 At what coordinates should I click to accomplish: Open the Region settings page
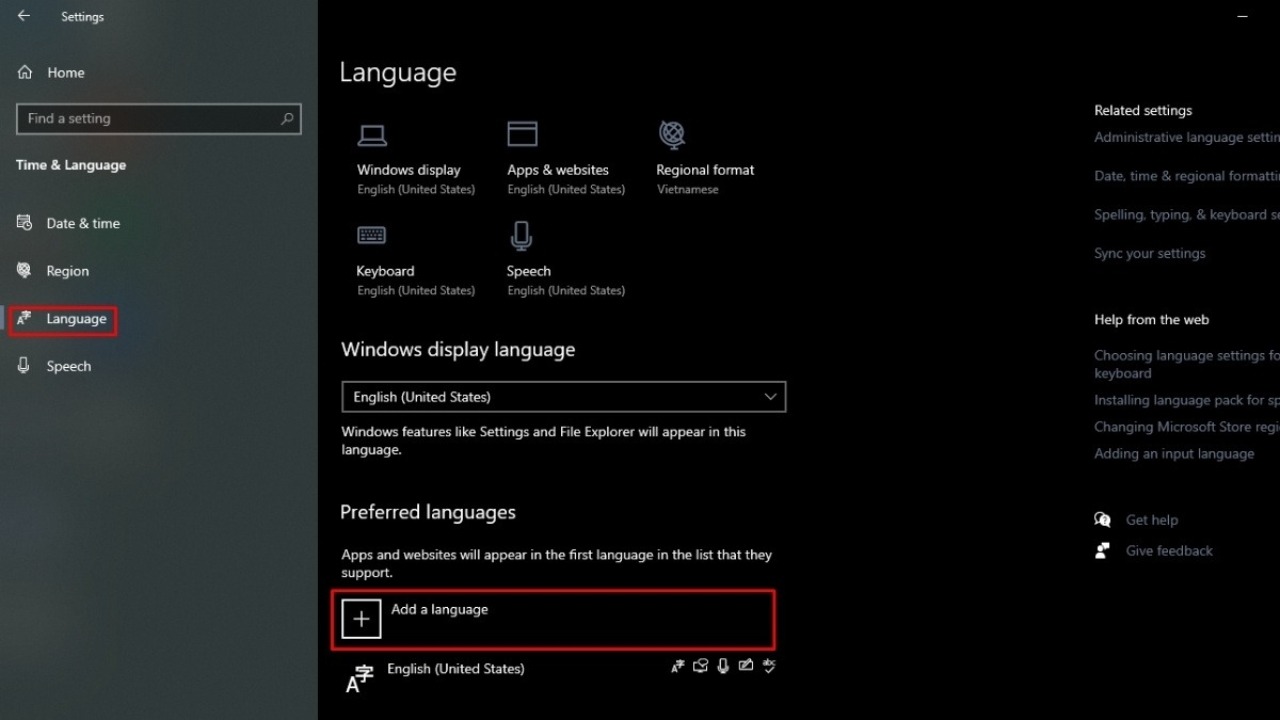coord(67,271)
